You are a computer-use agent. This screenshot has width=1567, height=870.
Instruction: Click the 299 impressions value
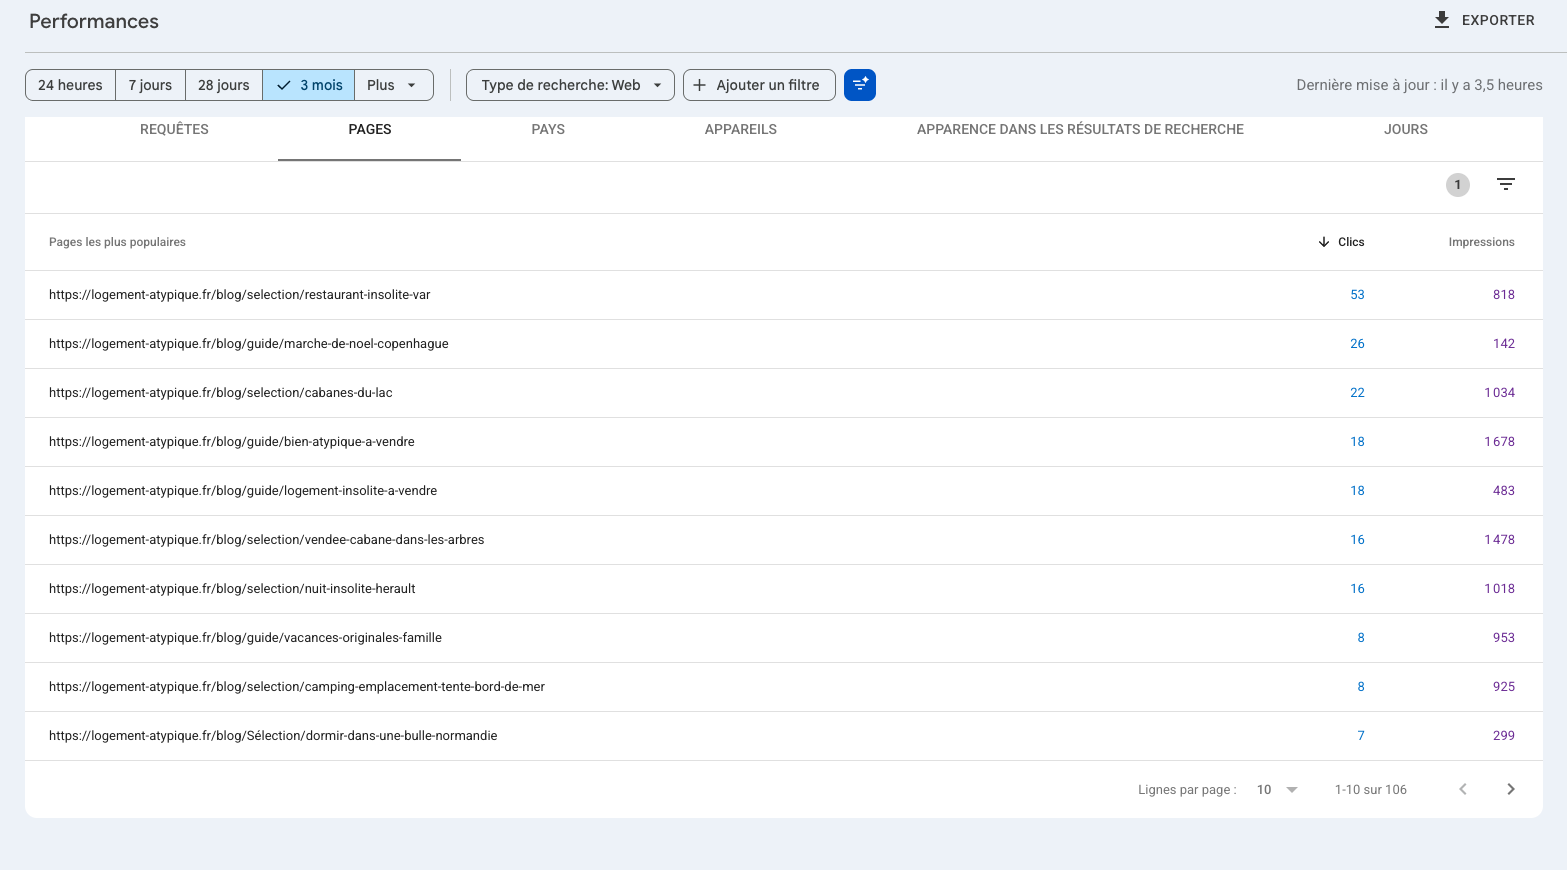click(1504, 736)
